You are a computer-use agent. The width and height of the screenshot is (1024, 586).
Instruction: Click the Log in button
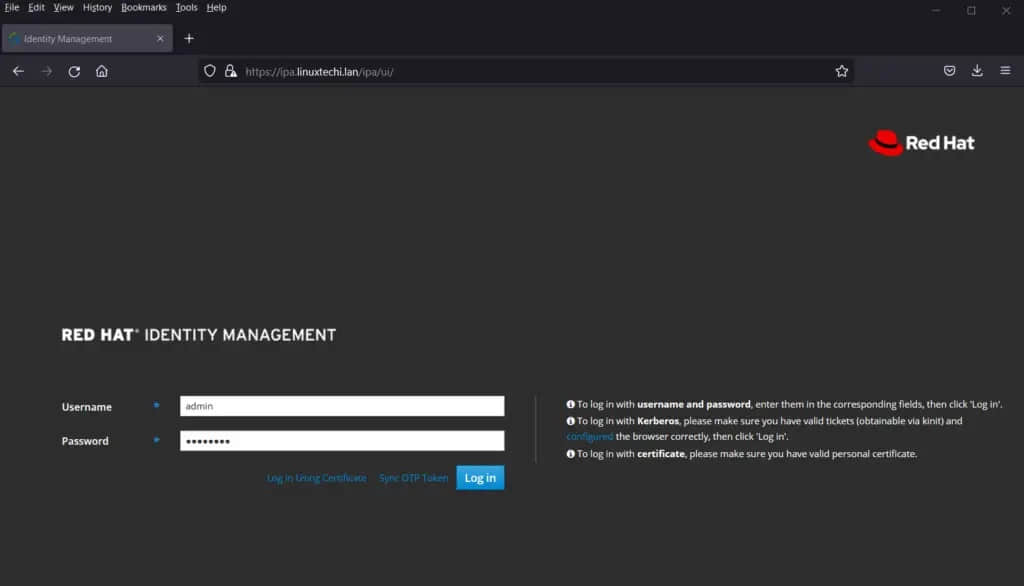[x=480, y=478]
